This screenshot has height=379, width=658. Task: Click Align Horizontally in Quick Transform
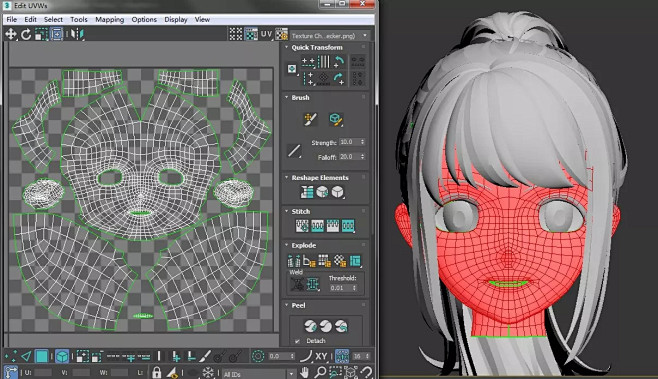pos(308,62)
